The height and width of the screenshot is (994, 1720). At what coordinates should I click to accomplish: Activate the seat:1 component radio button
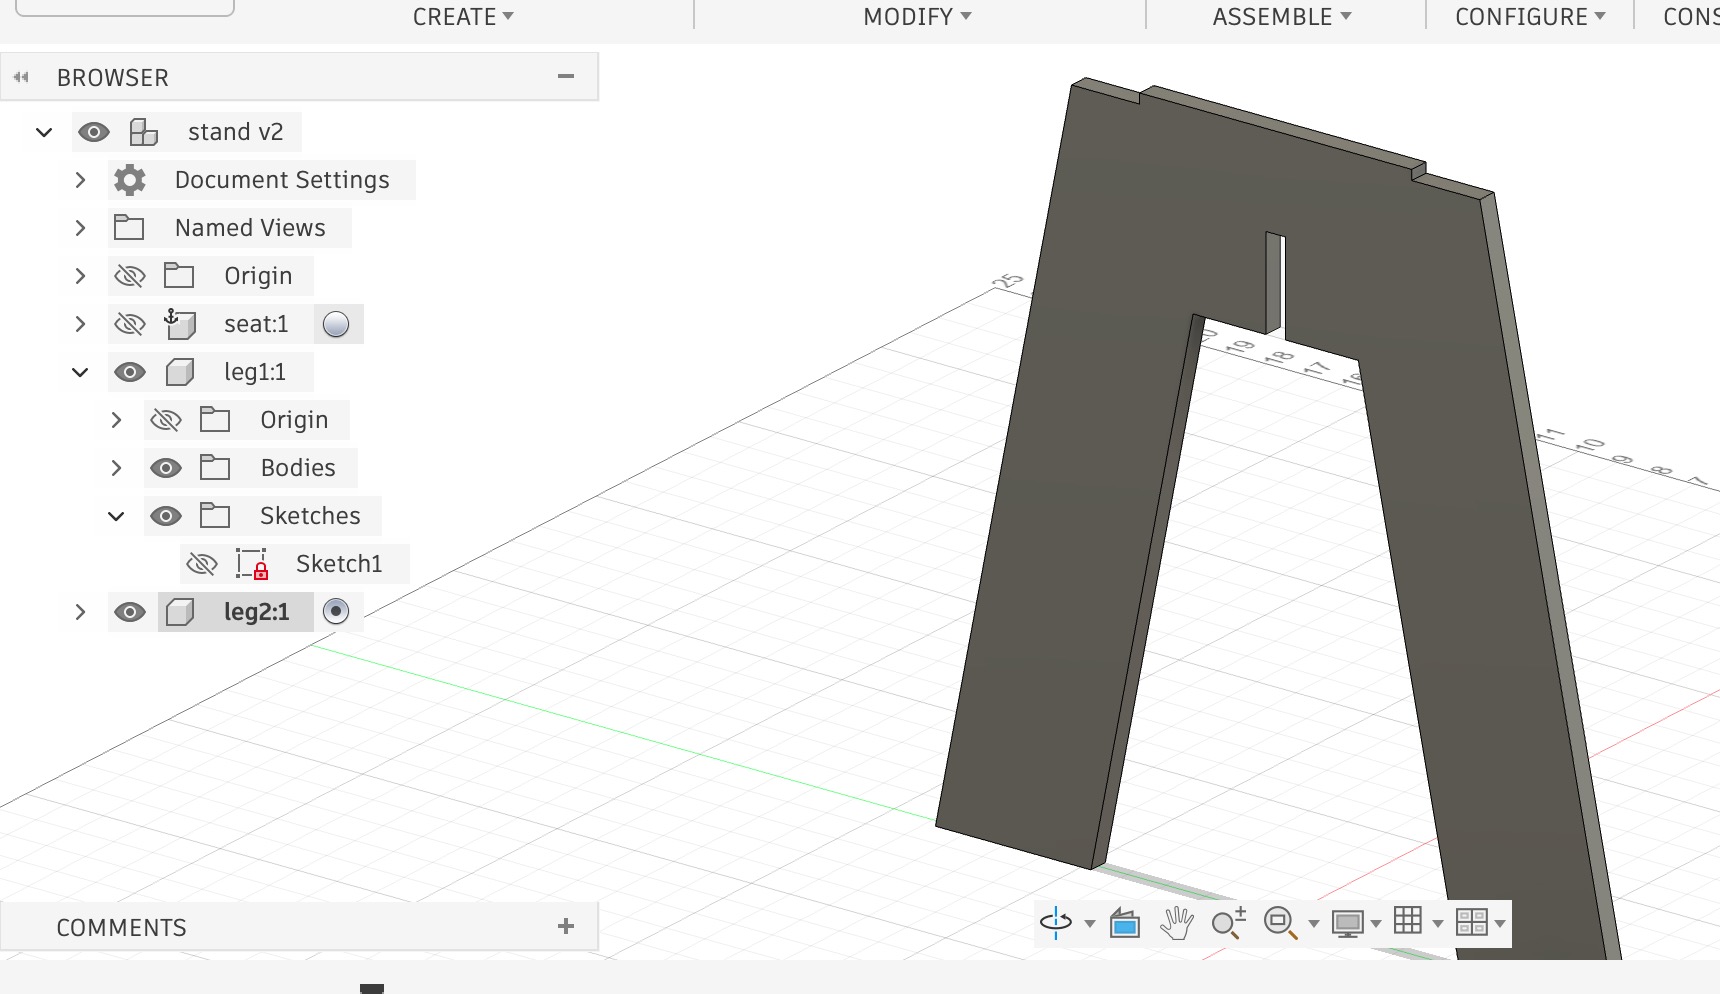(336, 324)
